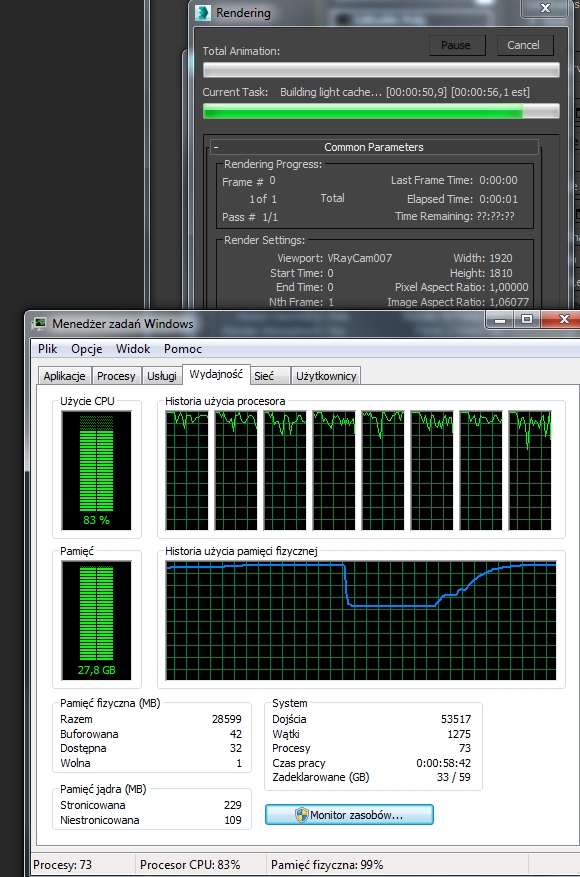The image size is (580, 877).
Task: Click the Buforowana value 42
Action: [x=235, y=734]
